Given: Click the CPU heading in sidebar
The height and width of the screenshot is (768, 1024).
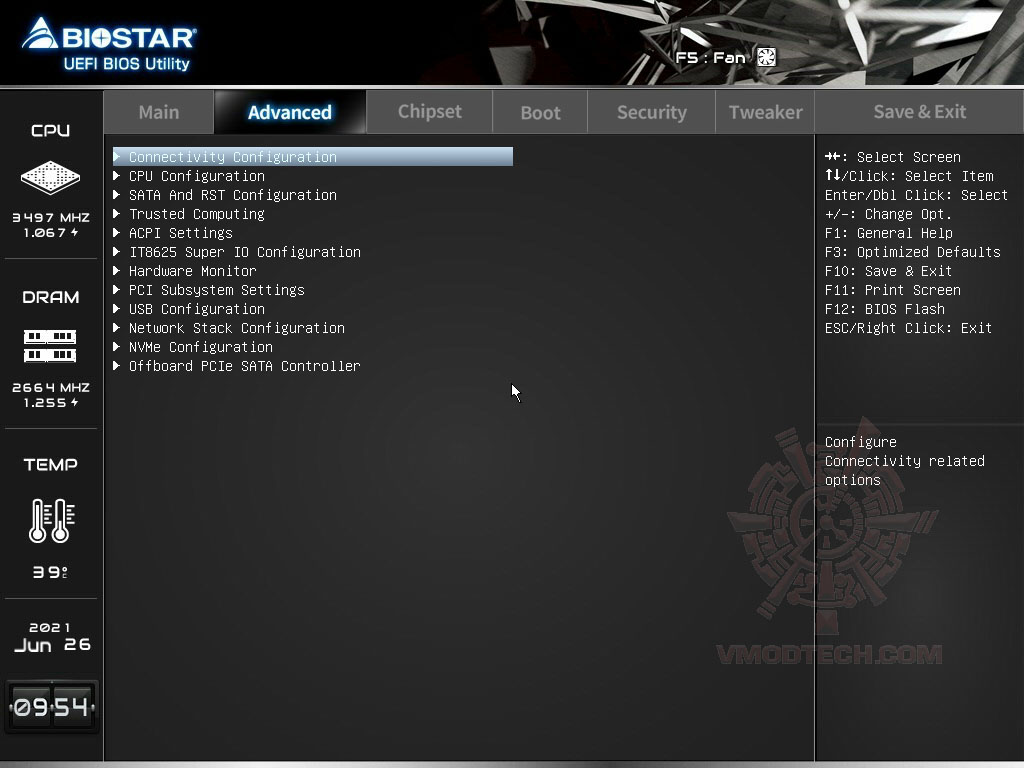Looking at the screenshot, I should click(50, 131).
